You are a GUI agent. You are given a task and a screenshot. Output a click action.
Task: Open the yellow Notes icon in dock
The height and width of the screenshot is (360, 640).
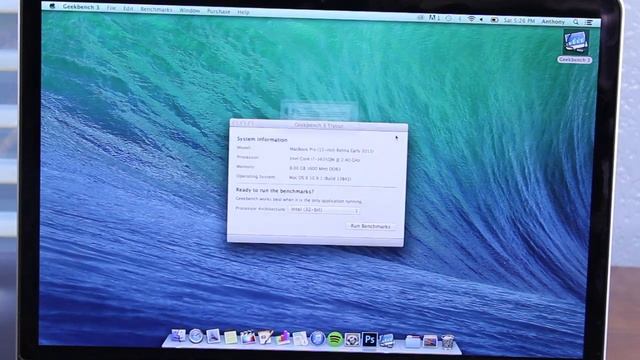[x=230, y=337]
